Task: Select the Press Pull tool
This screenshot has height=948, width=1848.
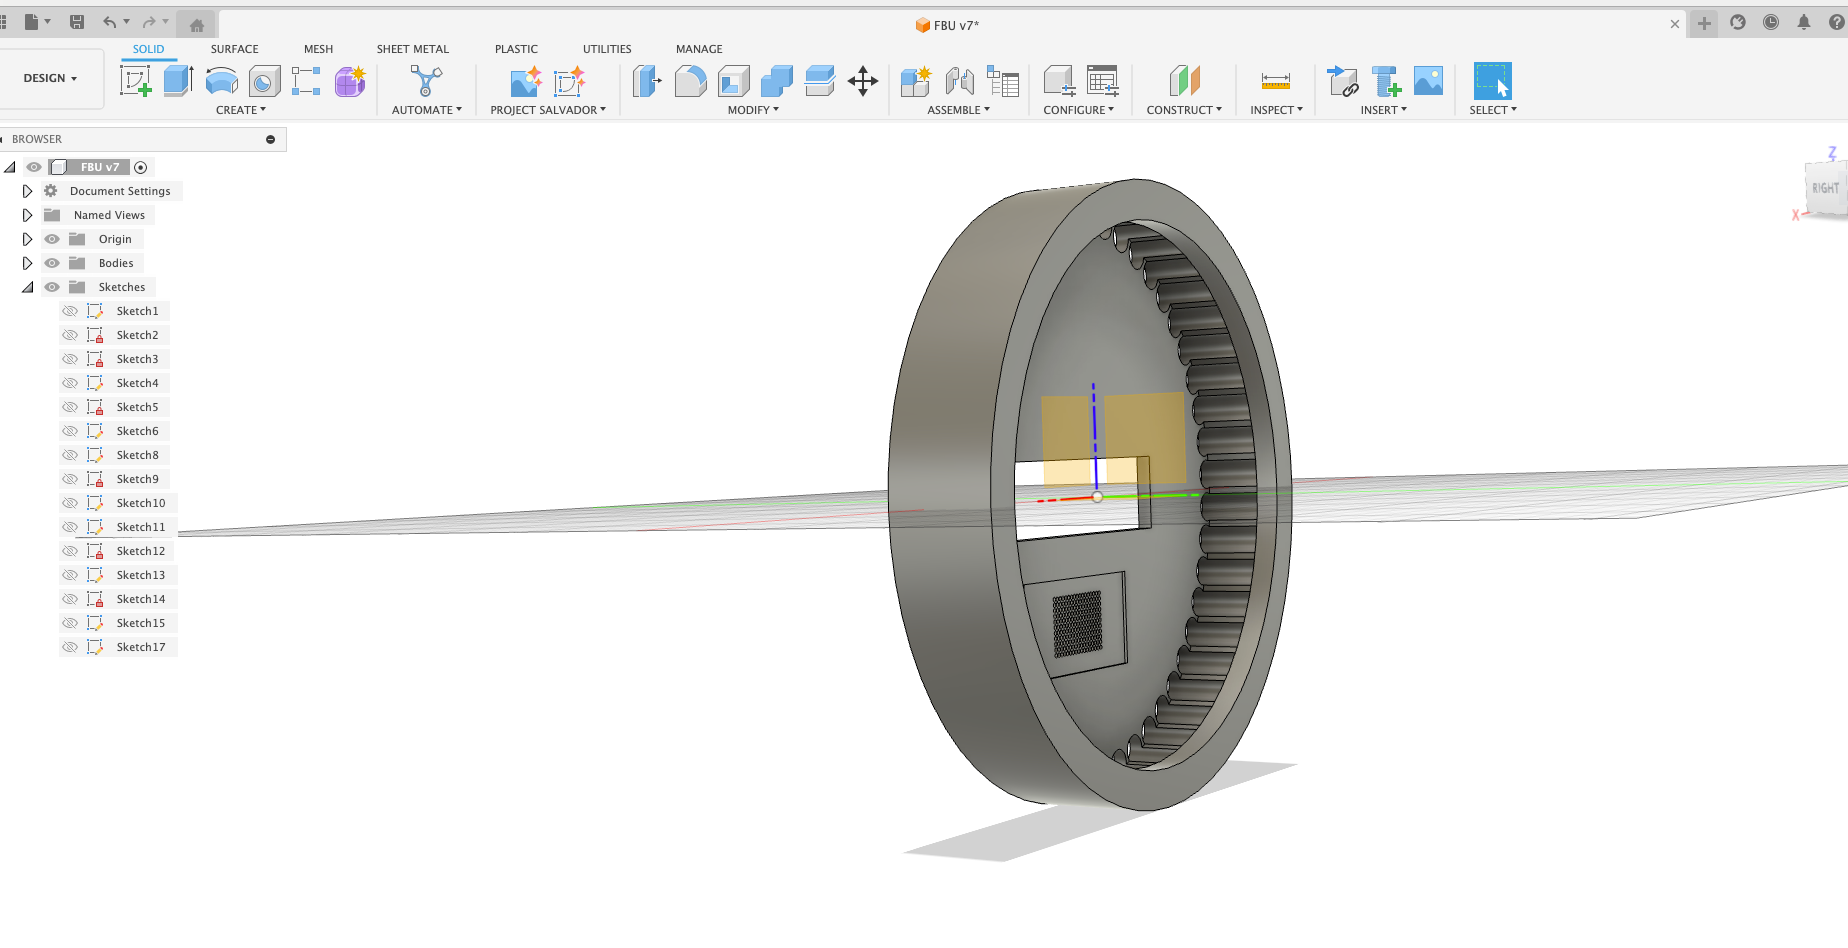Action: (x=647, y=81)
